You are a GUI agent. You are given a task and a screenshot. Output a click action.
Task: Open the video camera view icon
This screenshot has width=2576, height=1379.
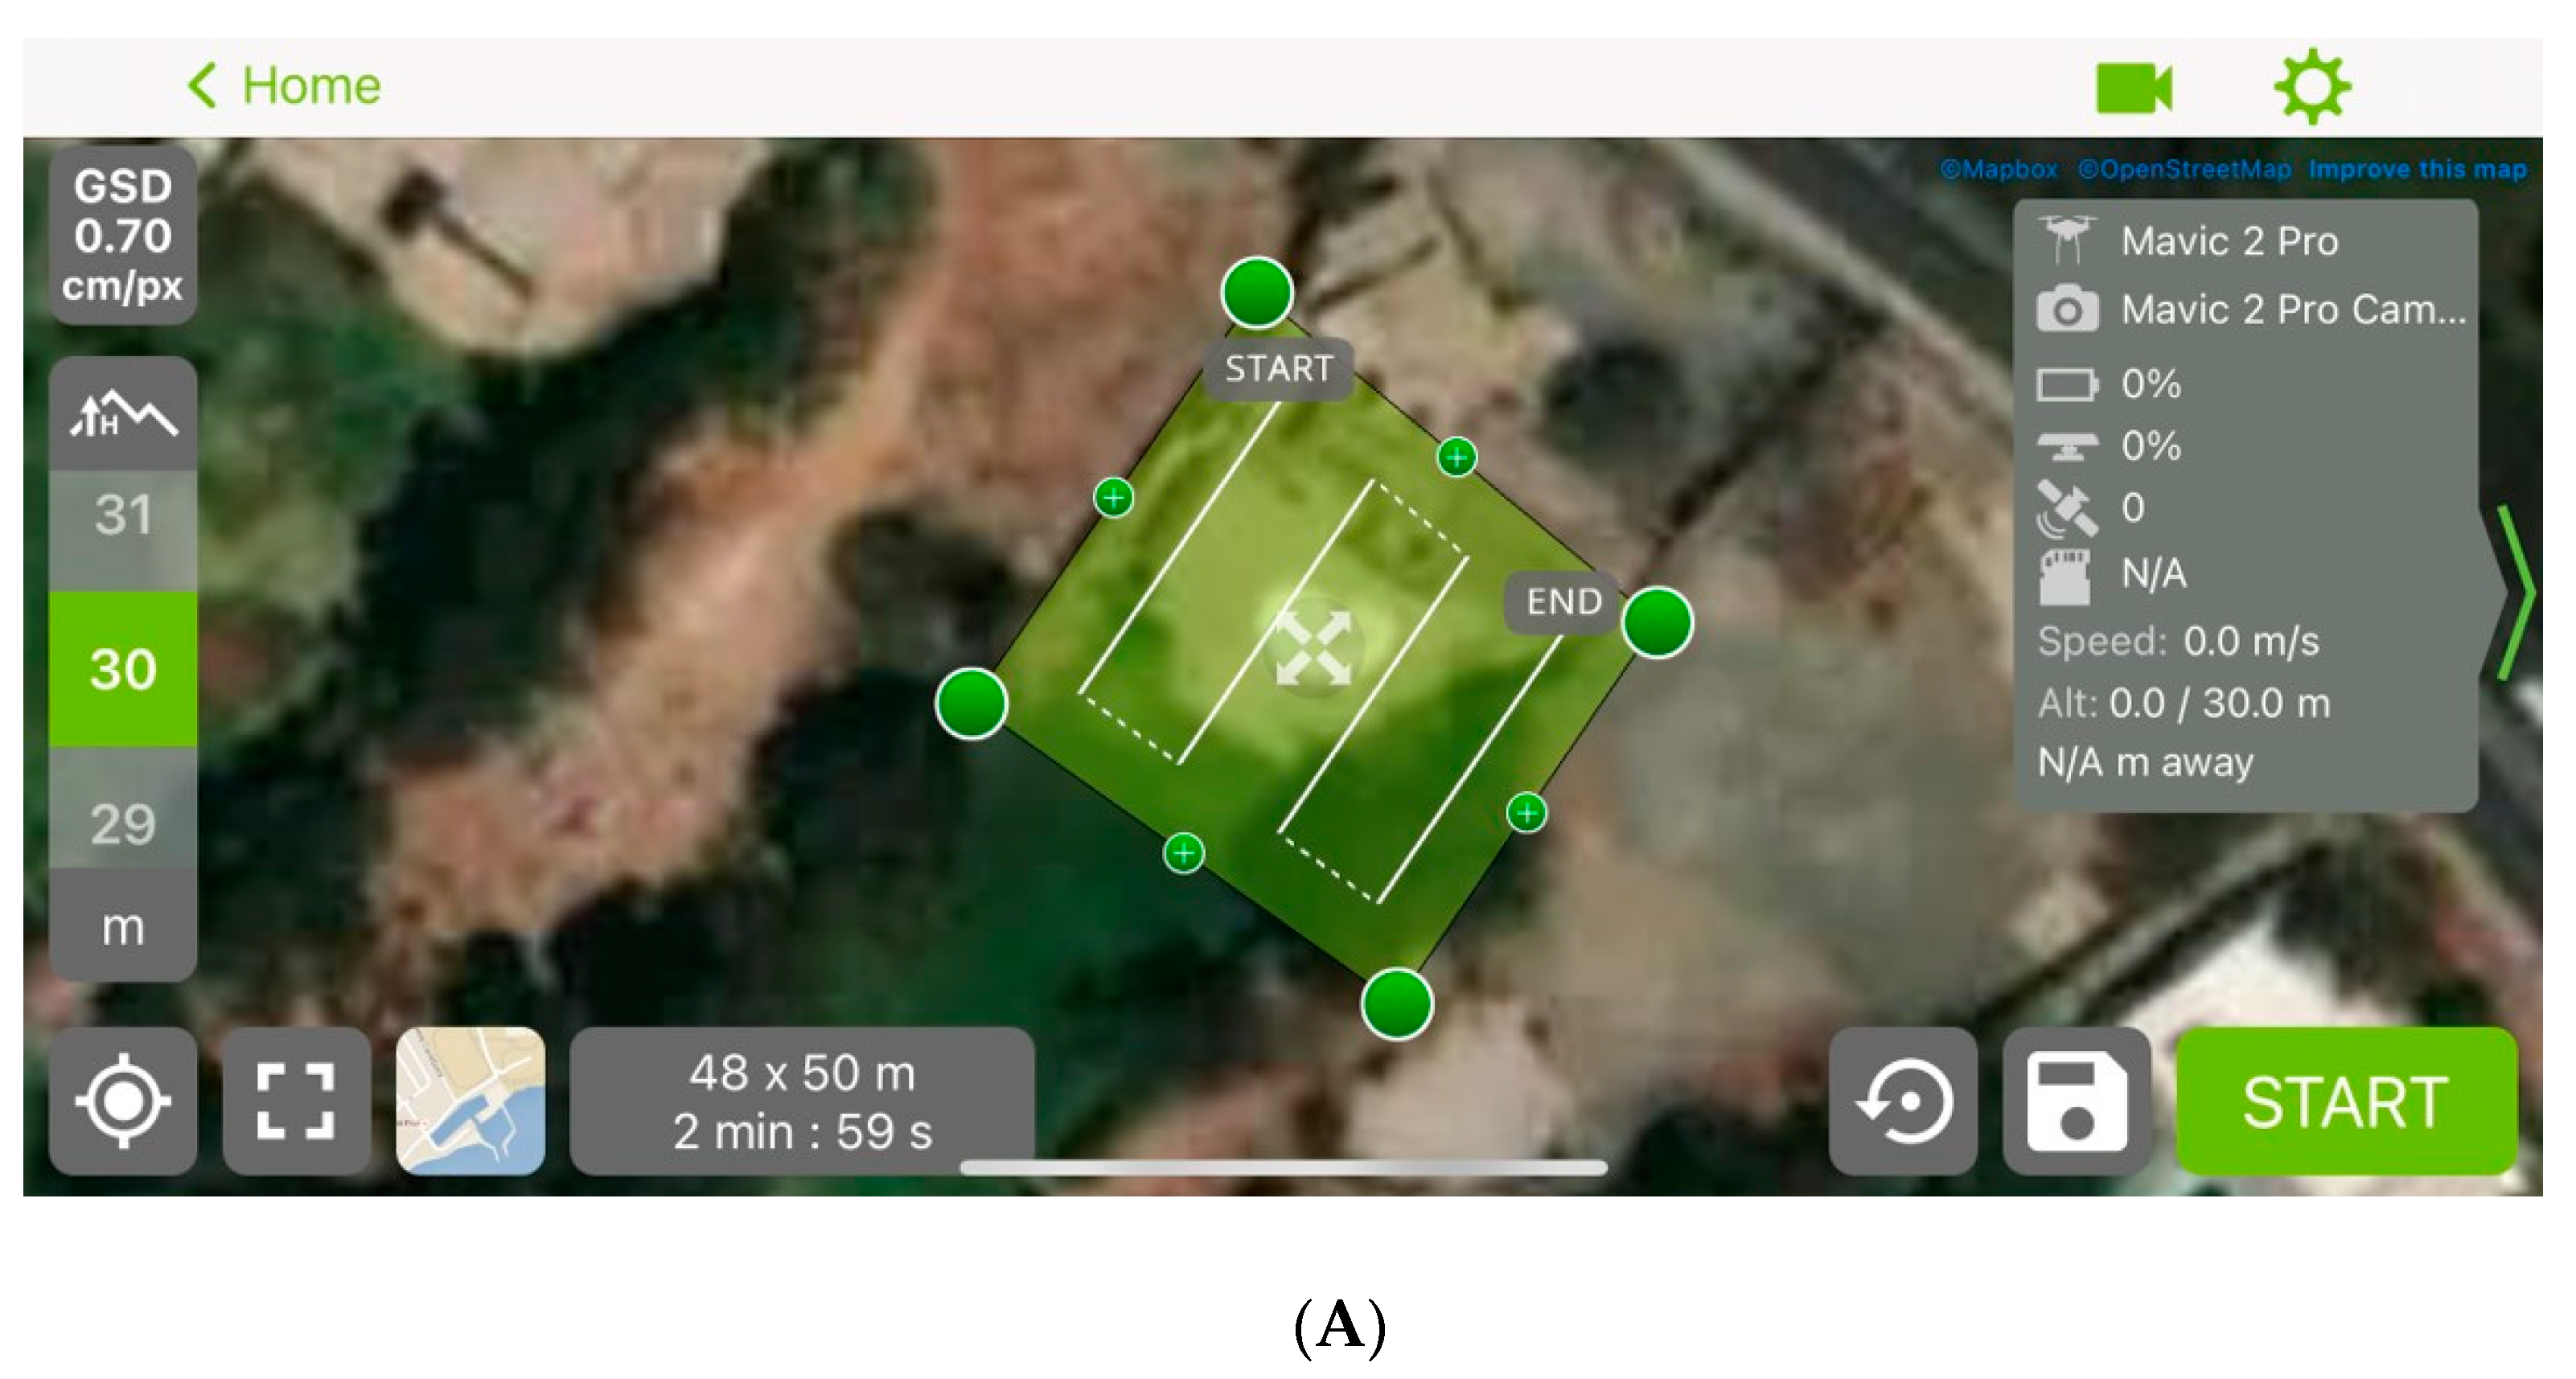pyautogui.click(x=2133, y=88)
